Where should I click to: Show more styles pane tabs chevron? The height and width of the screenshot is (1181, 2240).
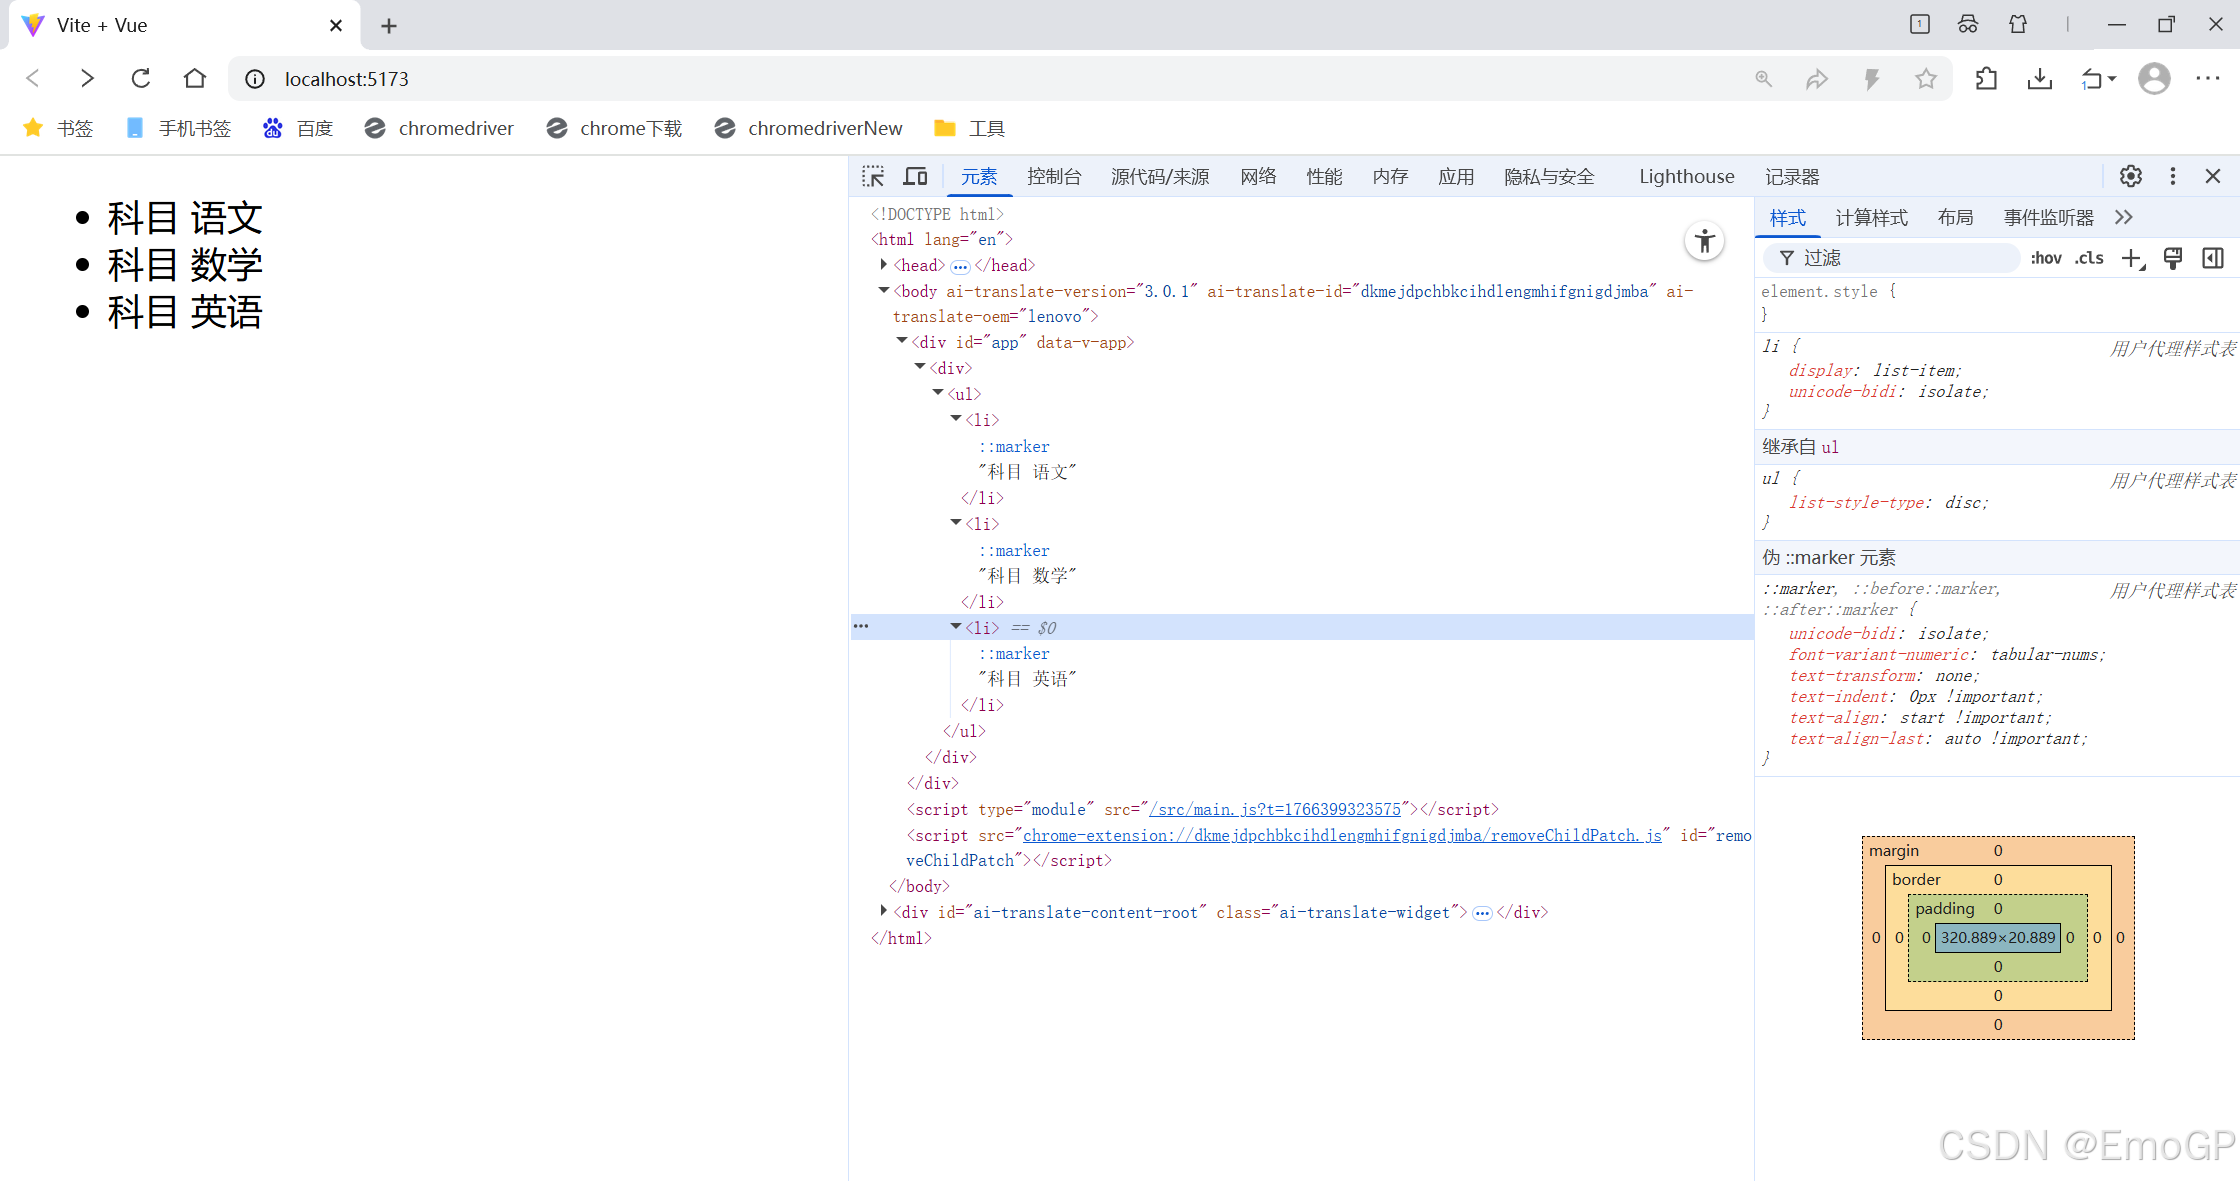pyautogui.click(x=2124, y=218)
